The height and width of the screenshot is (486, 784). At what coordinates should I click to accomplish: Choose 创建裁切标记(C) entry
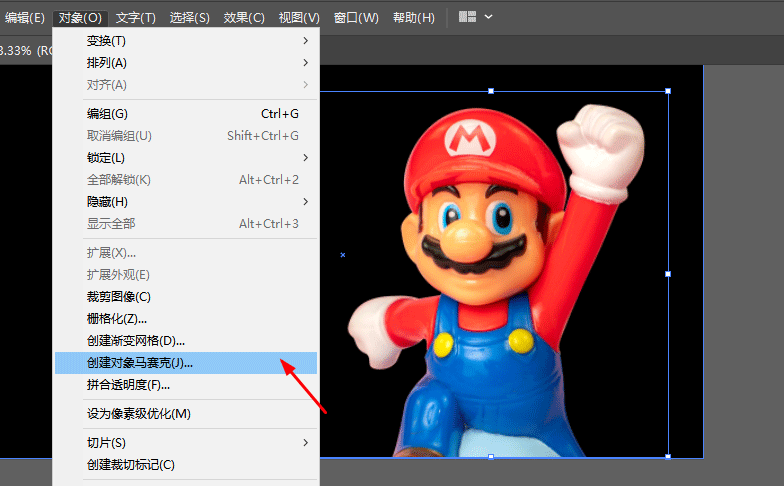pos(186,465)
